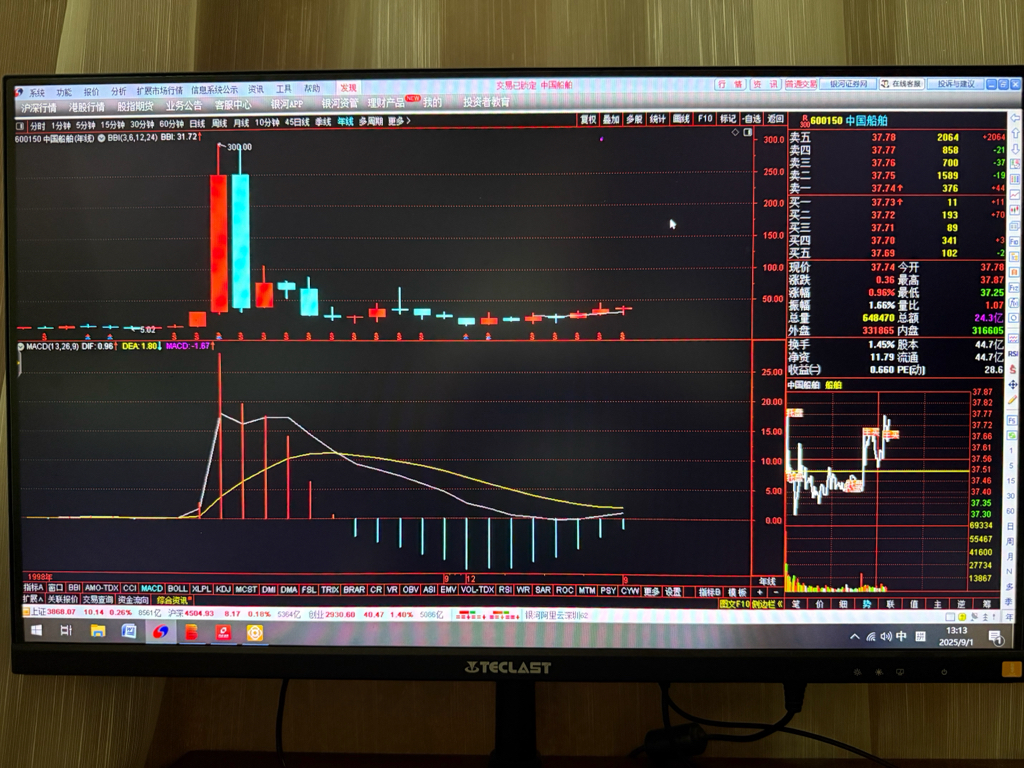Select the highlighted 年线 period
1024x768 pixels.
pos(345,122)
